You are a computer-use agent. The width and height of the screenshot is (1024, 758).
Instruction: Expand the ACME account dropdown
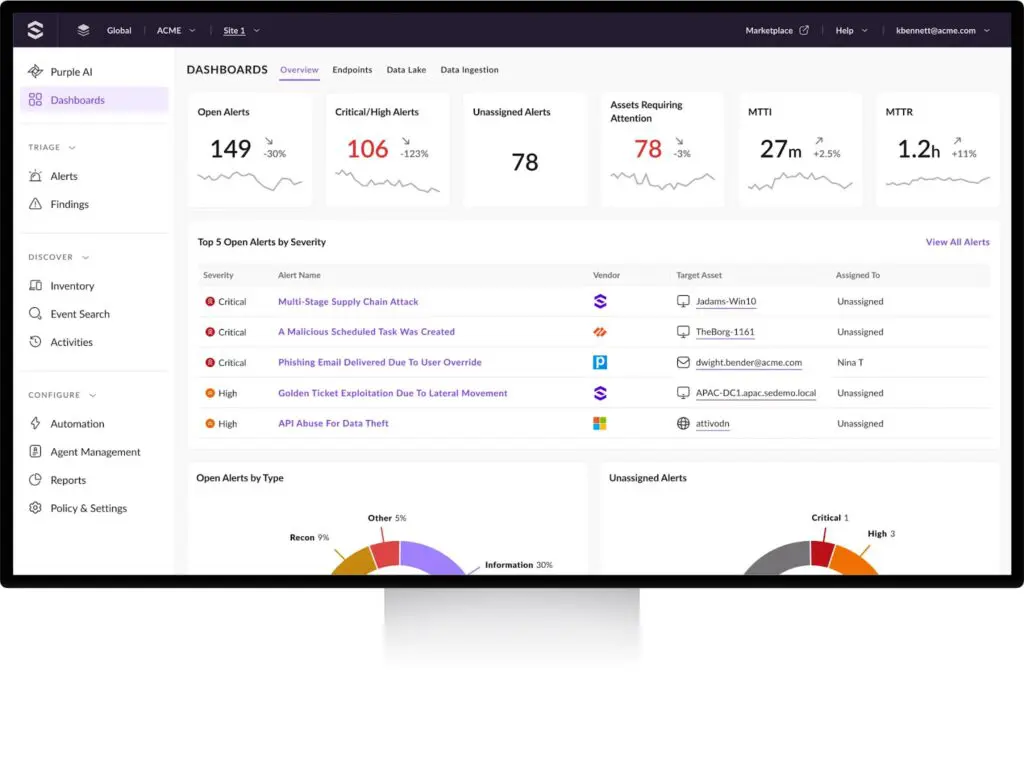tap(175, 30)
